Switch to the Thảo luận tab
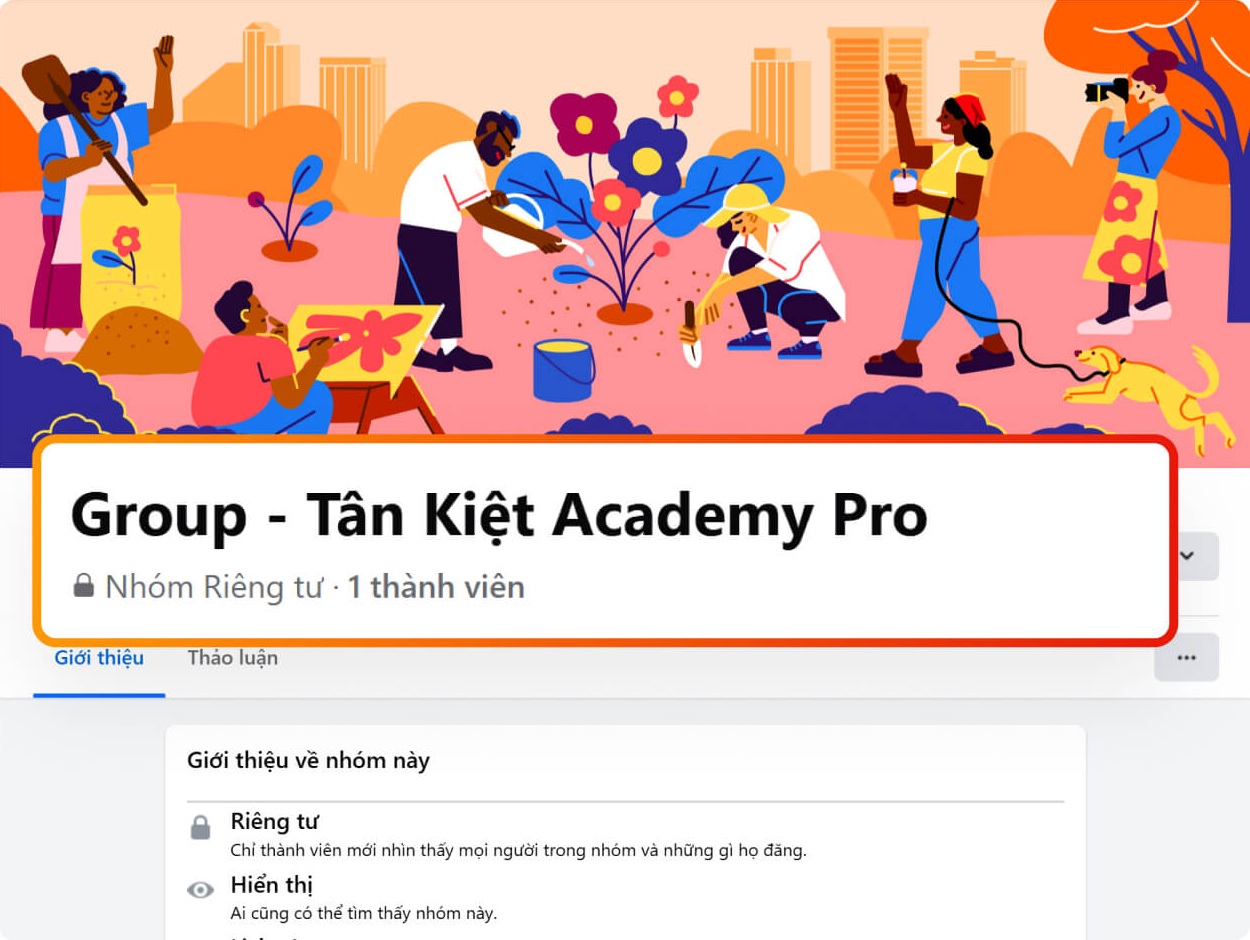This screenshot has height=940, width=1250. click(x=232, y=657)
